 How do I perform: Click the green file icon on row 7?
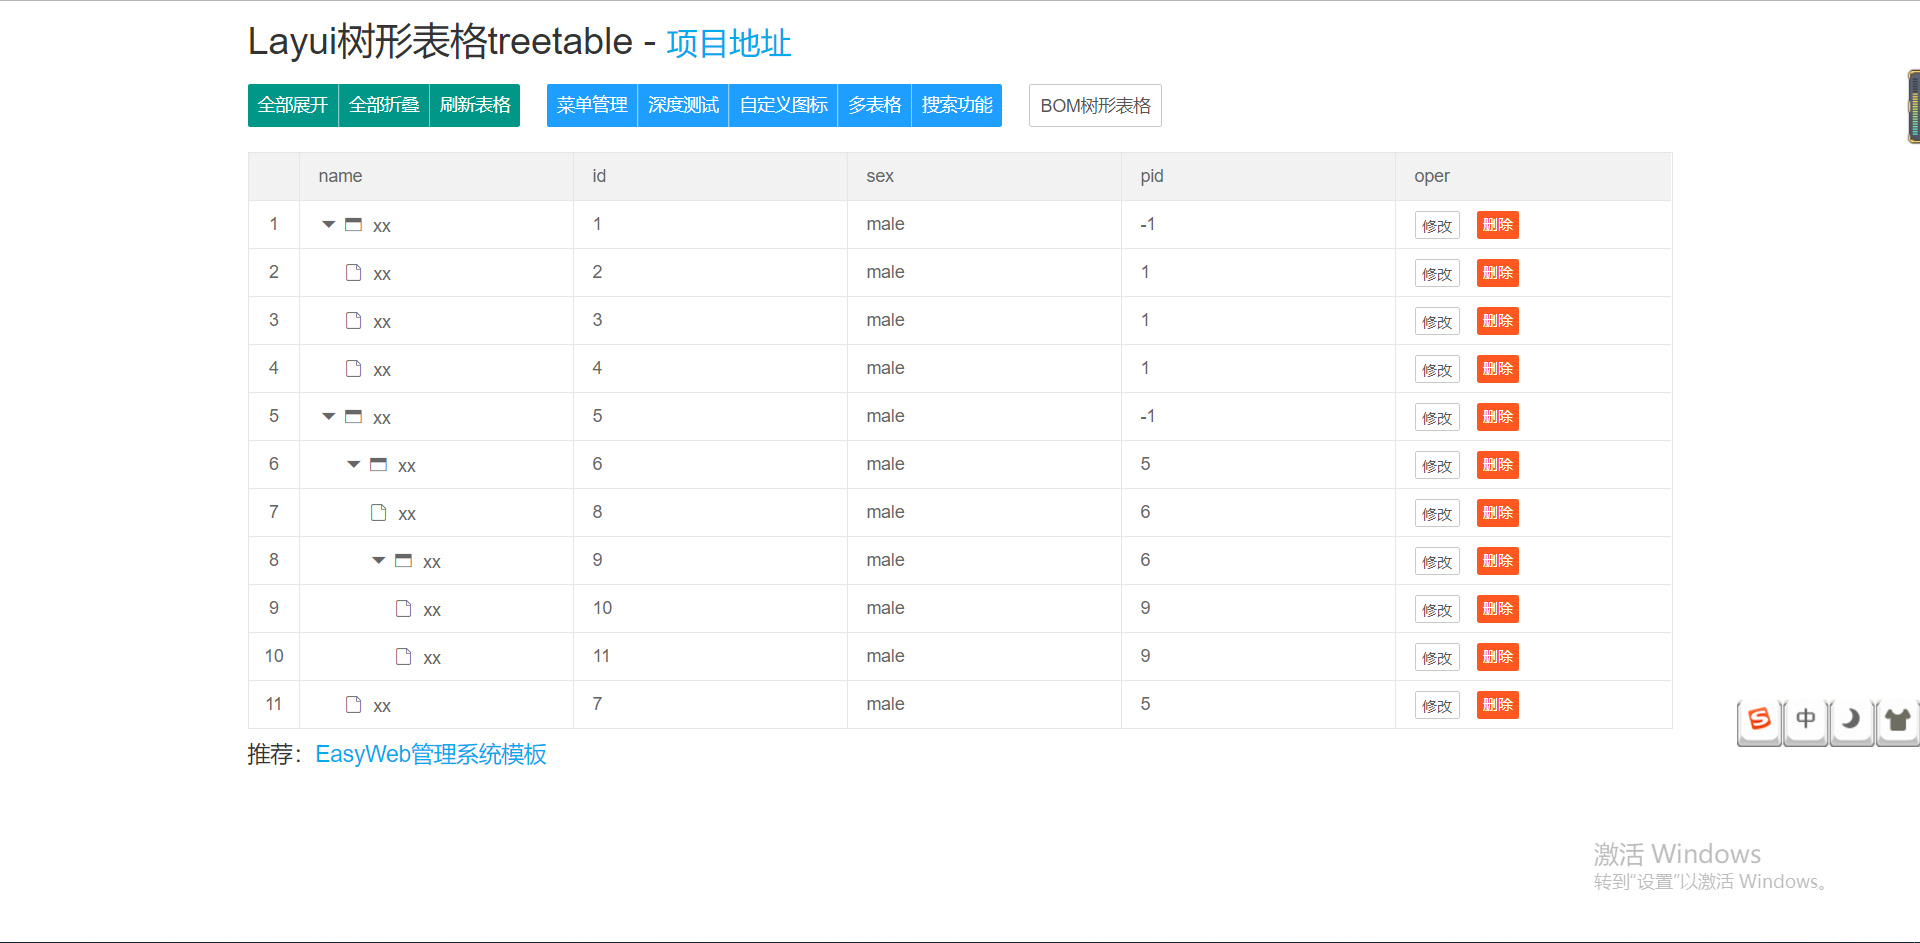(378, 511)
